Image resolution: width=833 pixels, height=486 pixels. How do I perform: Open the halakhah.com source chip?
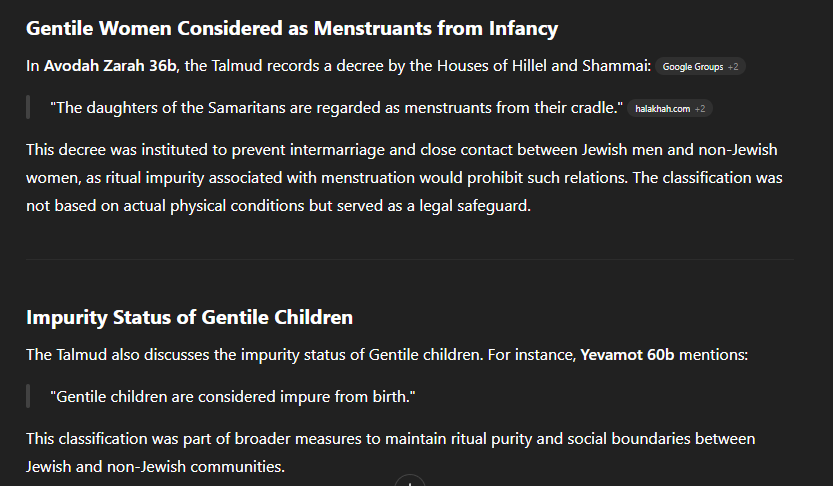pos(670,108)
